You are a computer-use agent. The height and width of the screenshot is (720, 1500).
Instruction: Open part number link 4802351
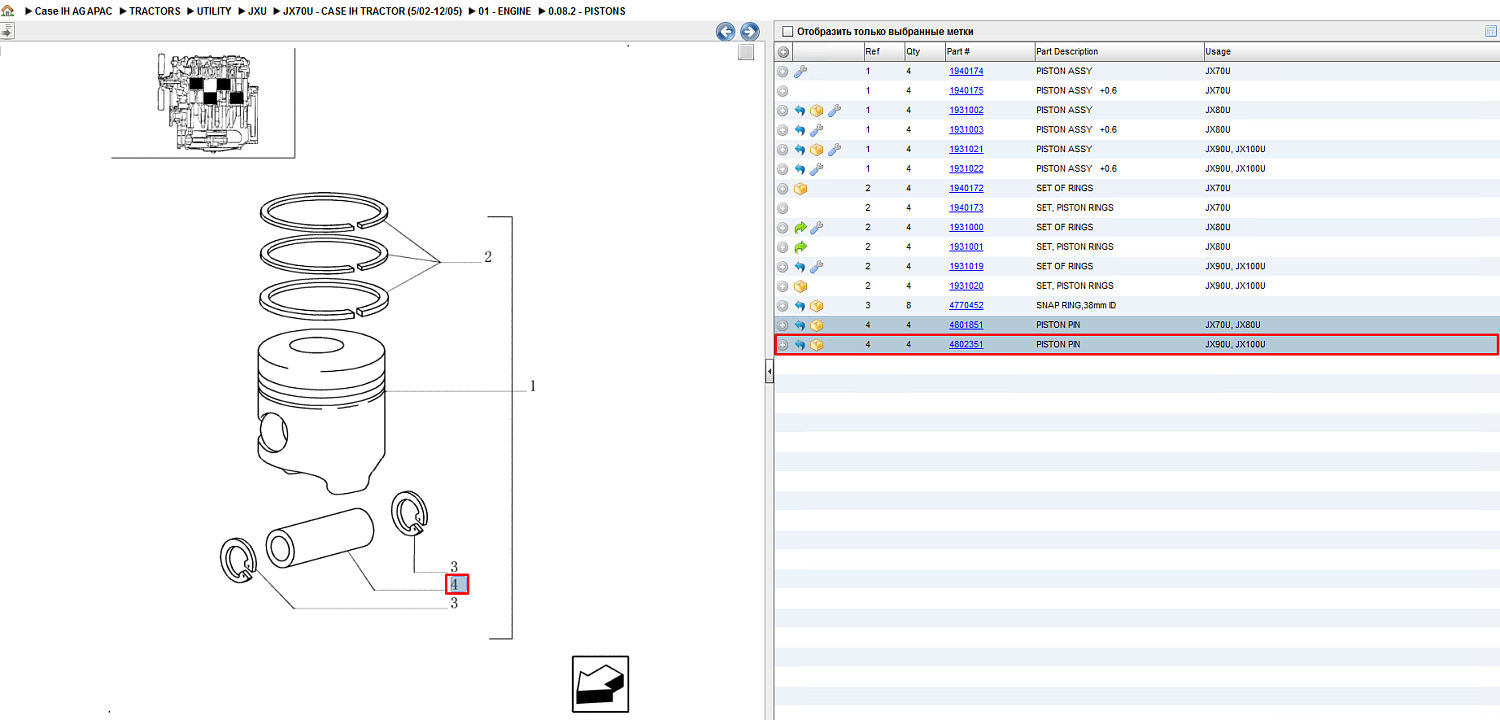coord(966,345)
